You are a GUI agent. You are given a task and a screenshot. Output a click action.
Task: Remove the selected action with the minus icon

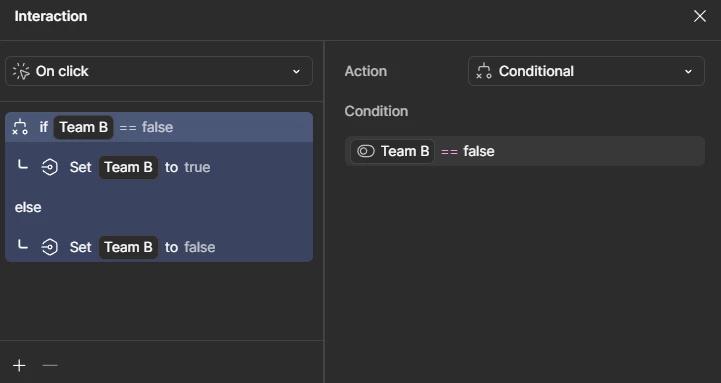pyautogui.click(x=50, y=366)
